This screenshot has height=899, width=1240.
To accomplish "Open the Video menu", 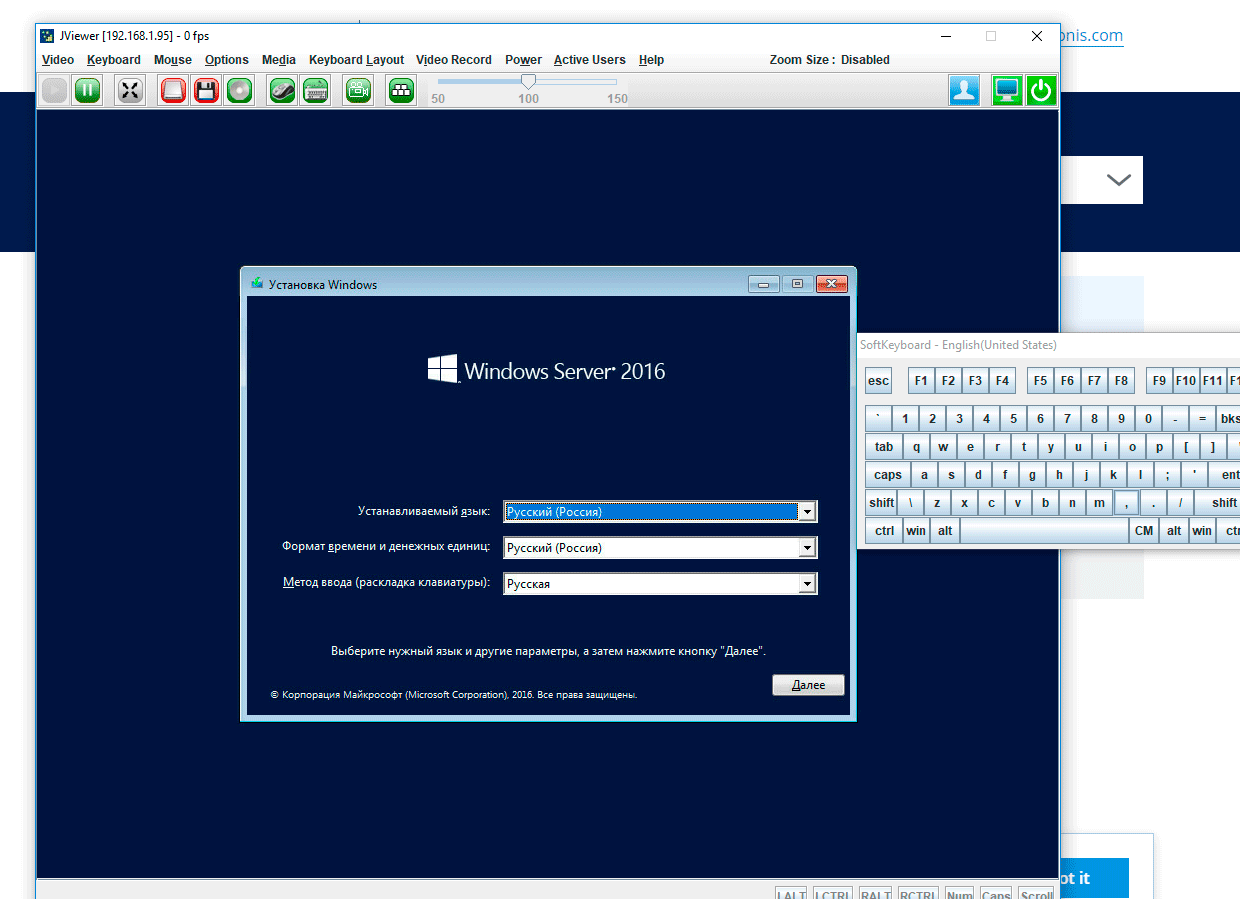I will pos(58,60).
